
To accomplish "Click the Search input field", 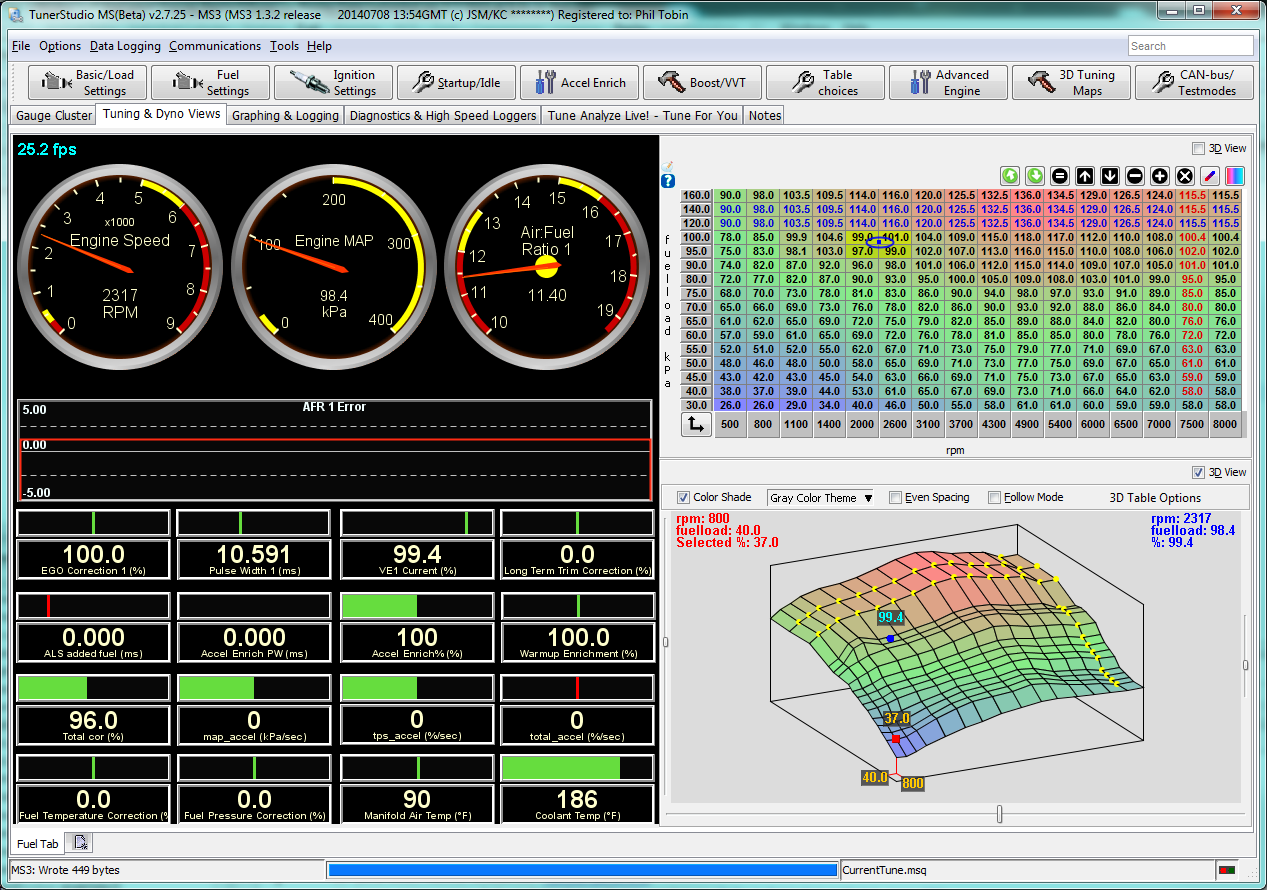I will [1190, 46].
